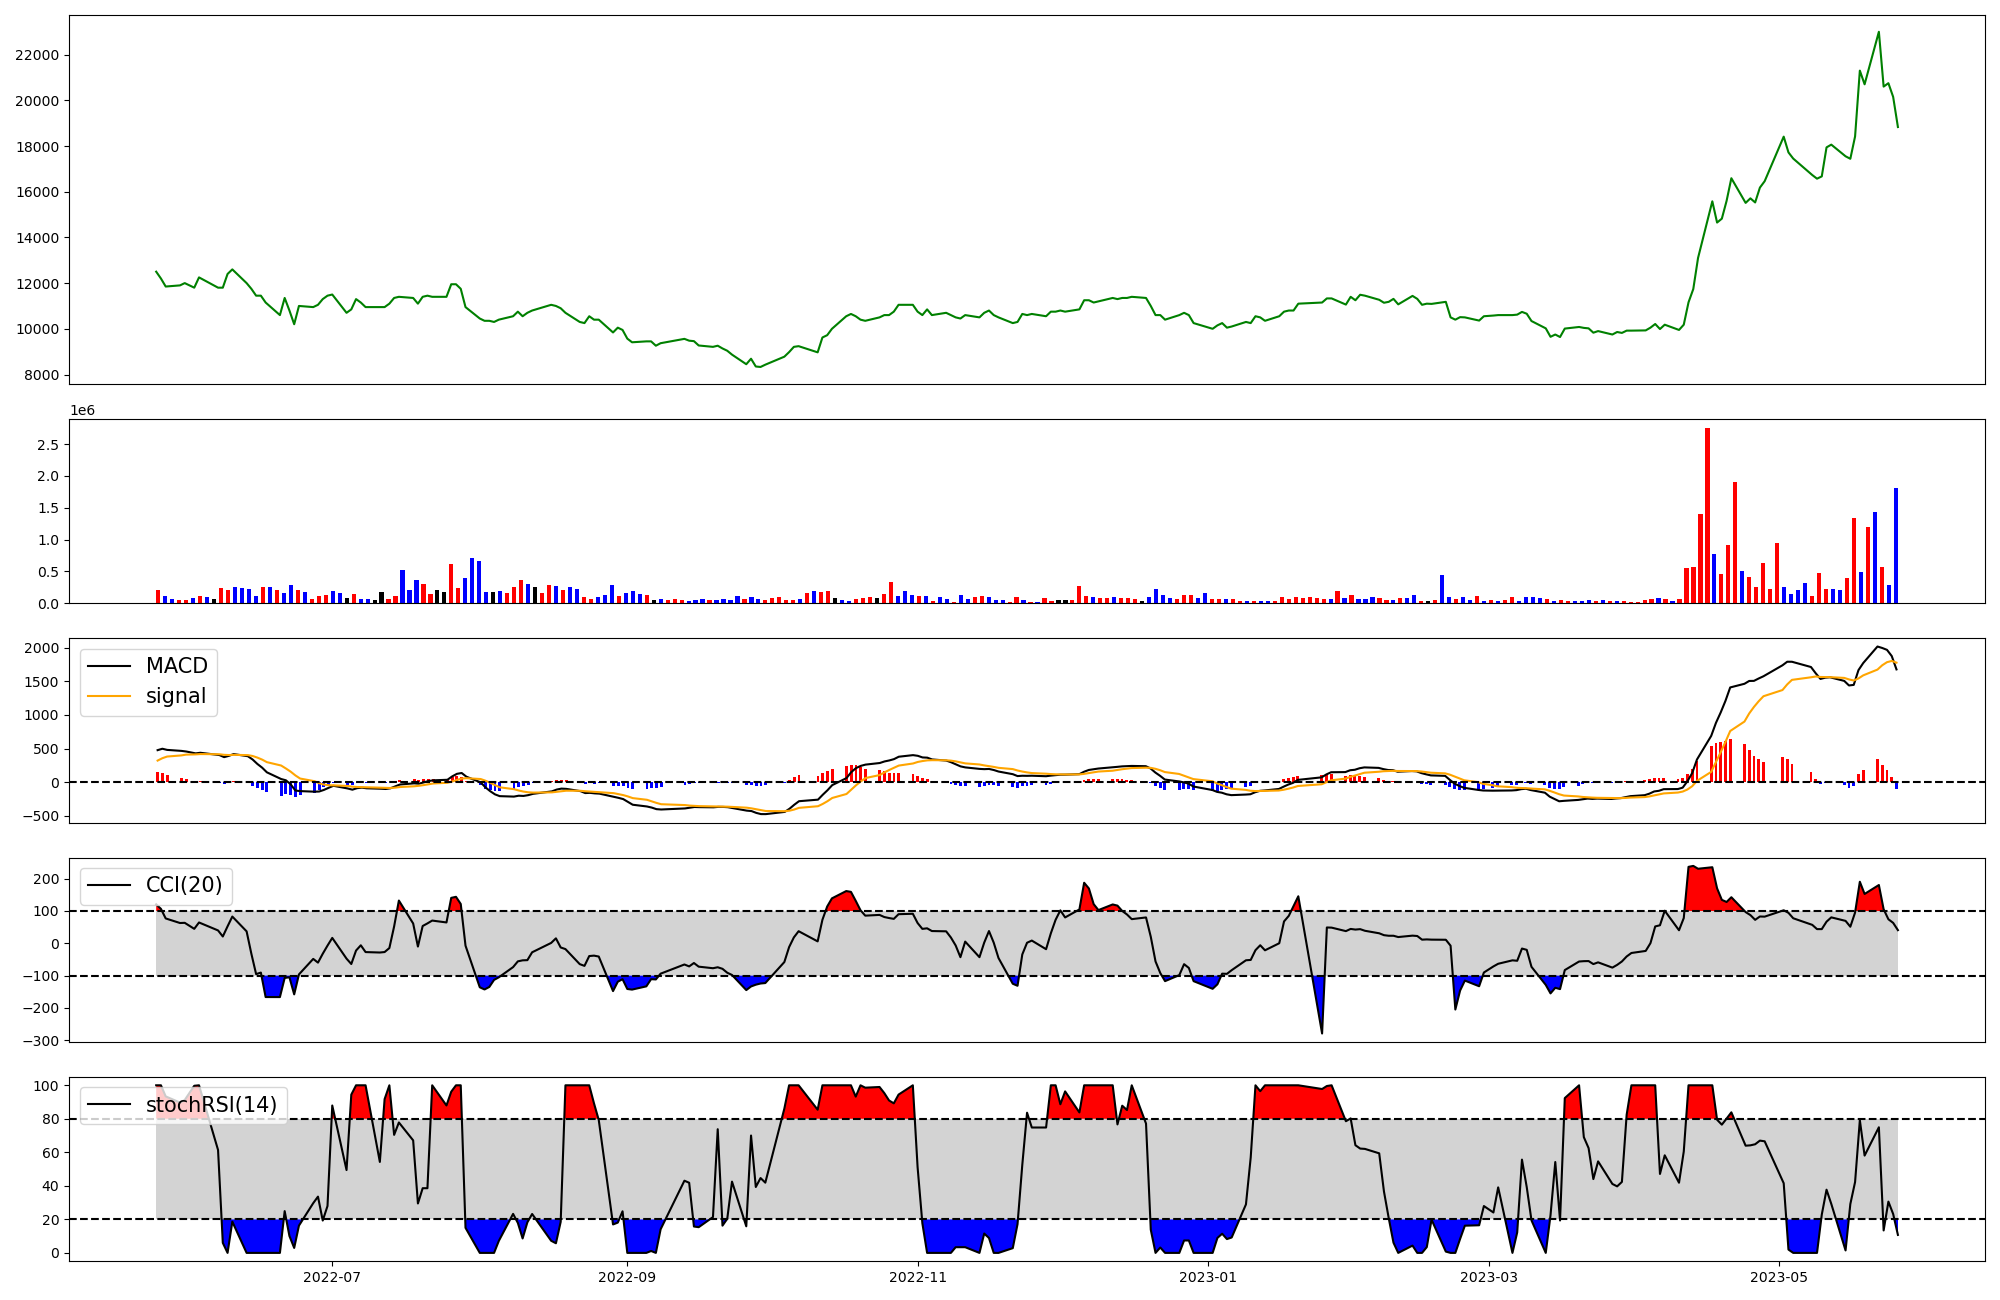Click the 2022-07 x-axis date label
Image resolution: width=2000 pixels, height=1300 pixels.
(x=331, y=1277)
